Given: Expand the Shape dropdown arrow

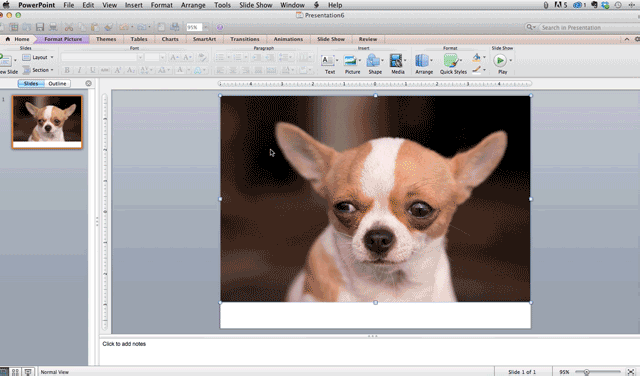Looking at the screenshot, I should point(382,60).
